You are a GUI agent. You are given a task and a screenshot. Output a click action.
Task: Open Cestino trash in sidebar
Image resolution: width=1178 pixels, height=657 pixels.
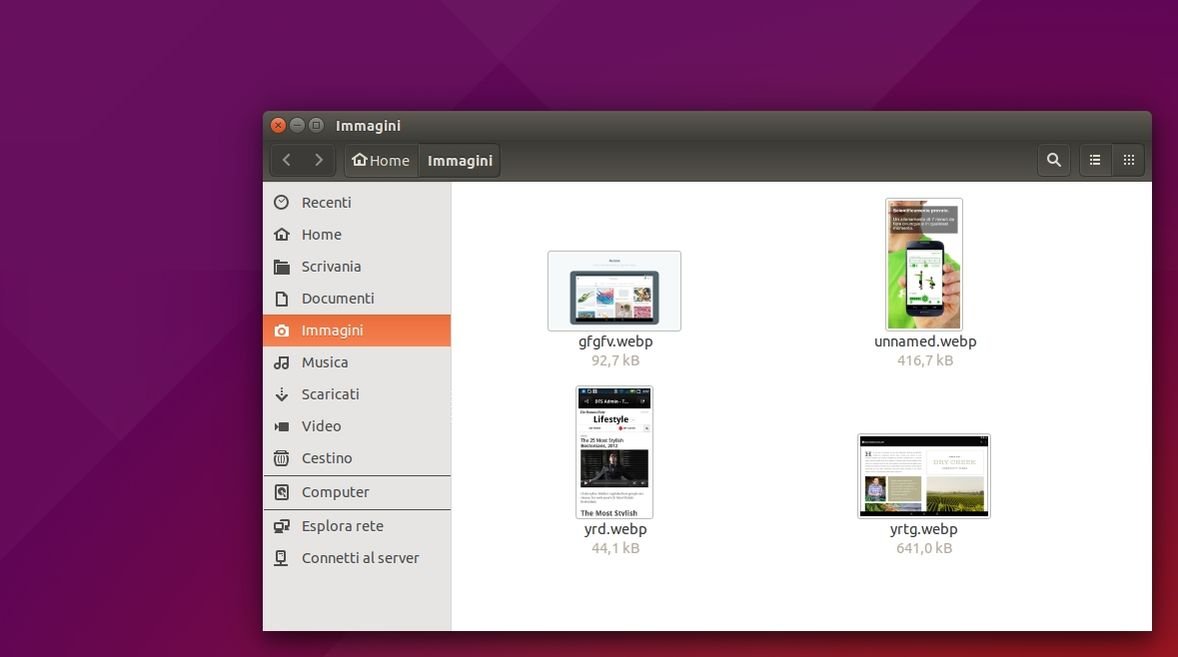tap(326, 458)
